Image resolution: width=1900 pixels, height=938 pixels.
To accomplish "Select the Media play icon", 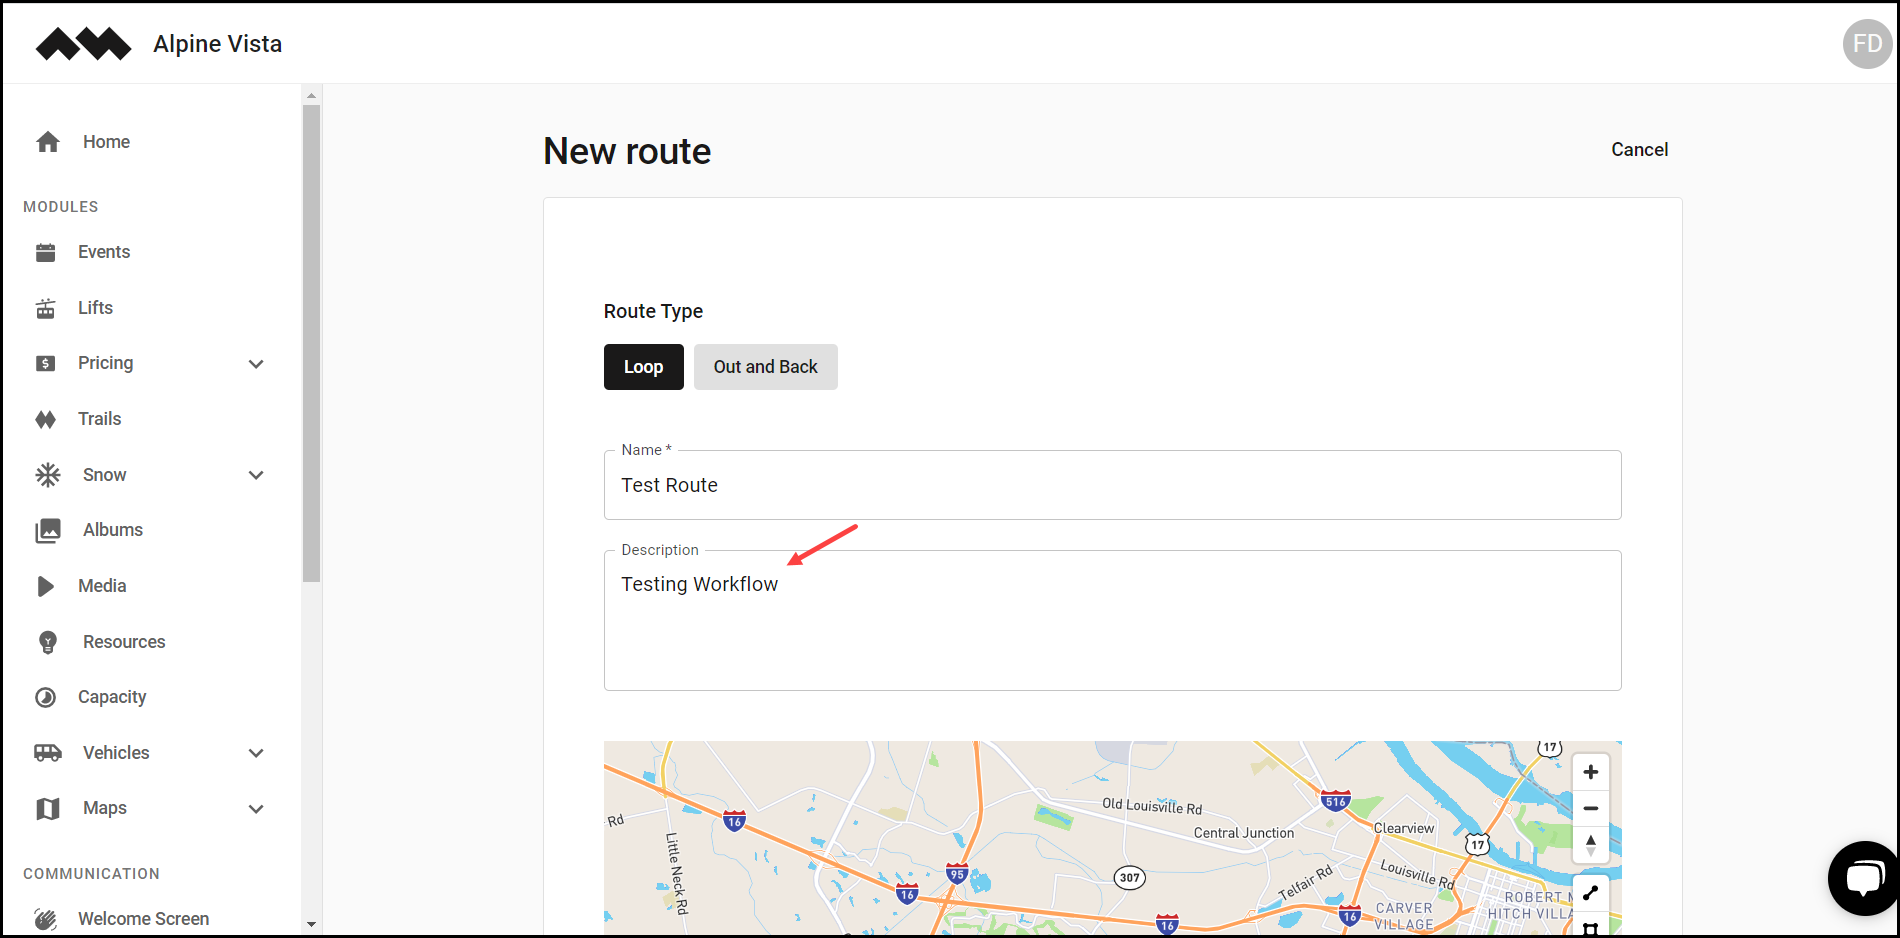I will 46,586.
